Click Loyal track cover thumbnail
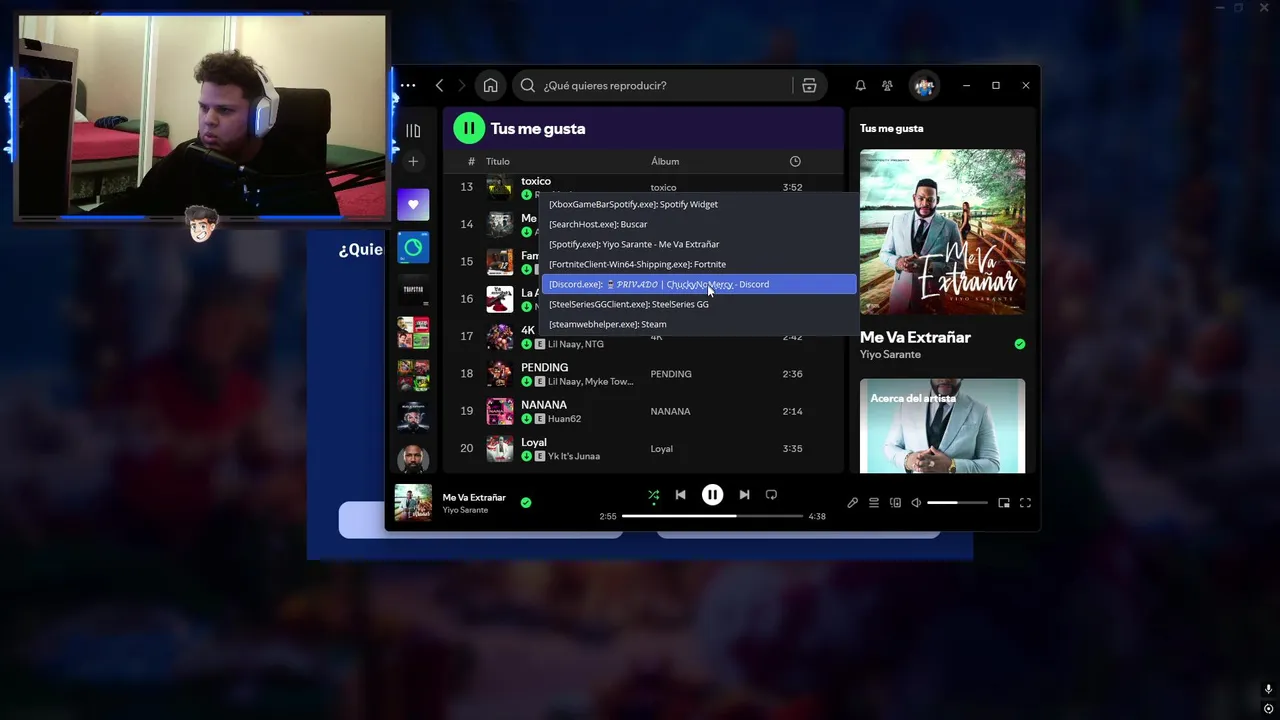The width and height of the screenshot is (1280, 720). coord(499,448)
